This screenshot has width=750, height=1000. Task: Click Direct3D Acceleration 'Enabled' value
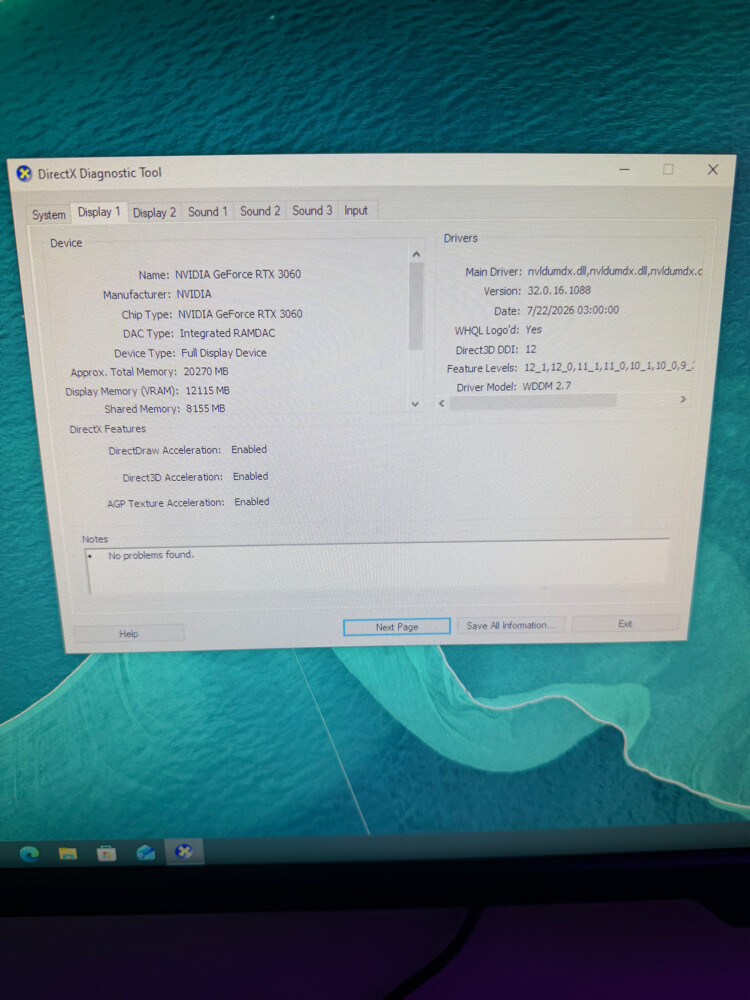tap(251, 476)
